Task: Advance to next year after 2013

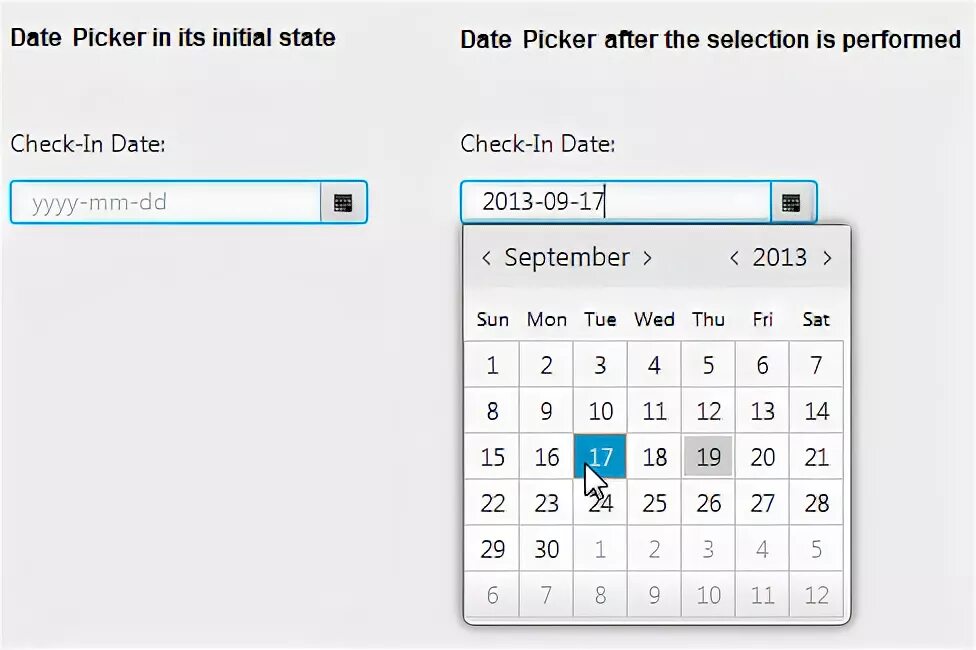Action: tap(827, 258)
